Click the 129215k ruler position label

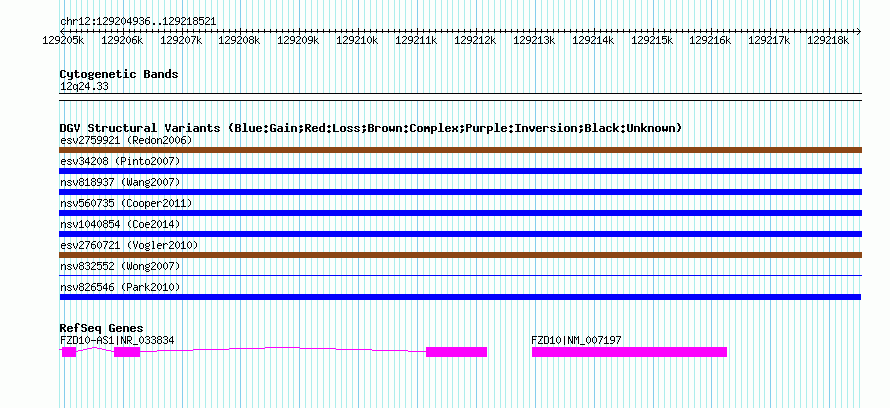click(x=652, y=41)
